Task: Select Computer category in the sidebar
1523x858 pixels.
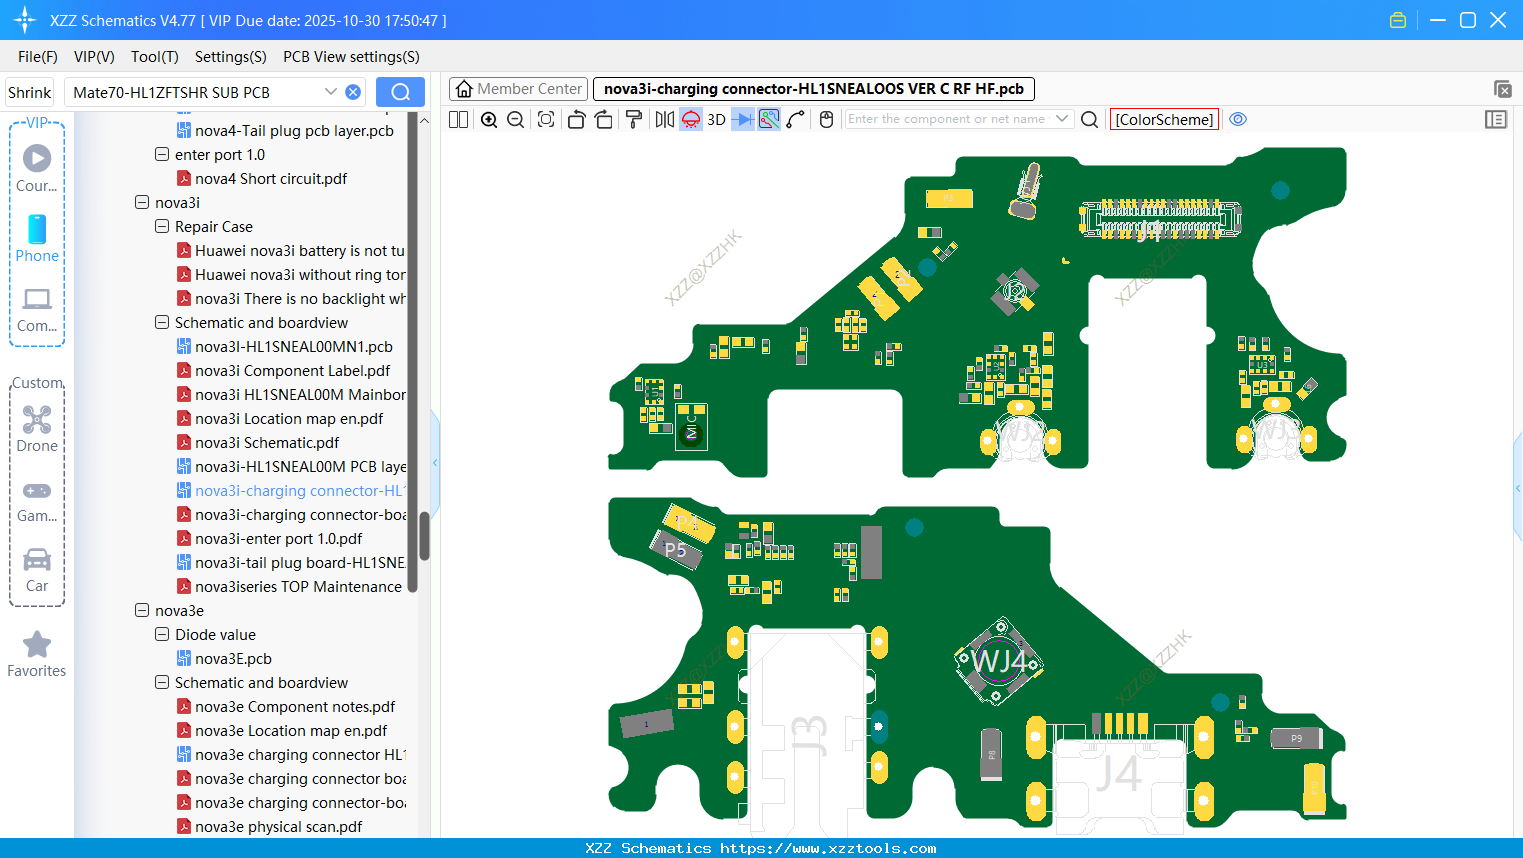Action: coord(37,310)
